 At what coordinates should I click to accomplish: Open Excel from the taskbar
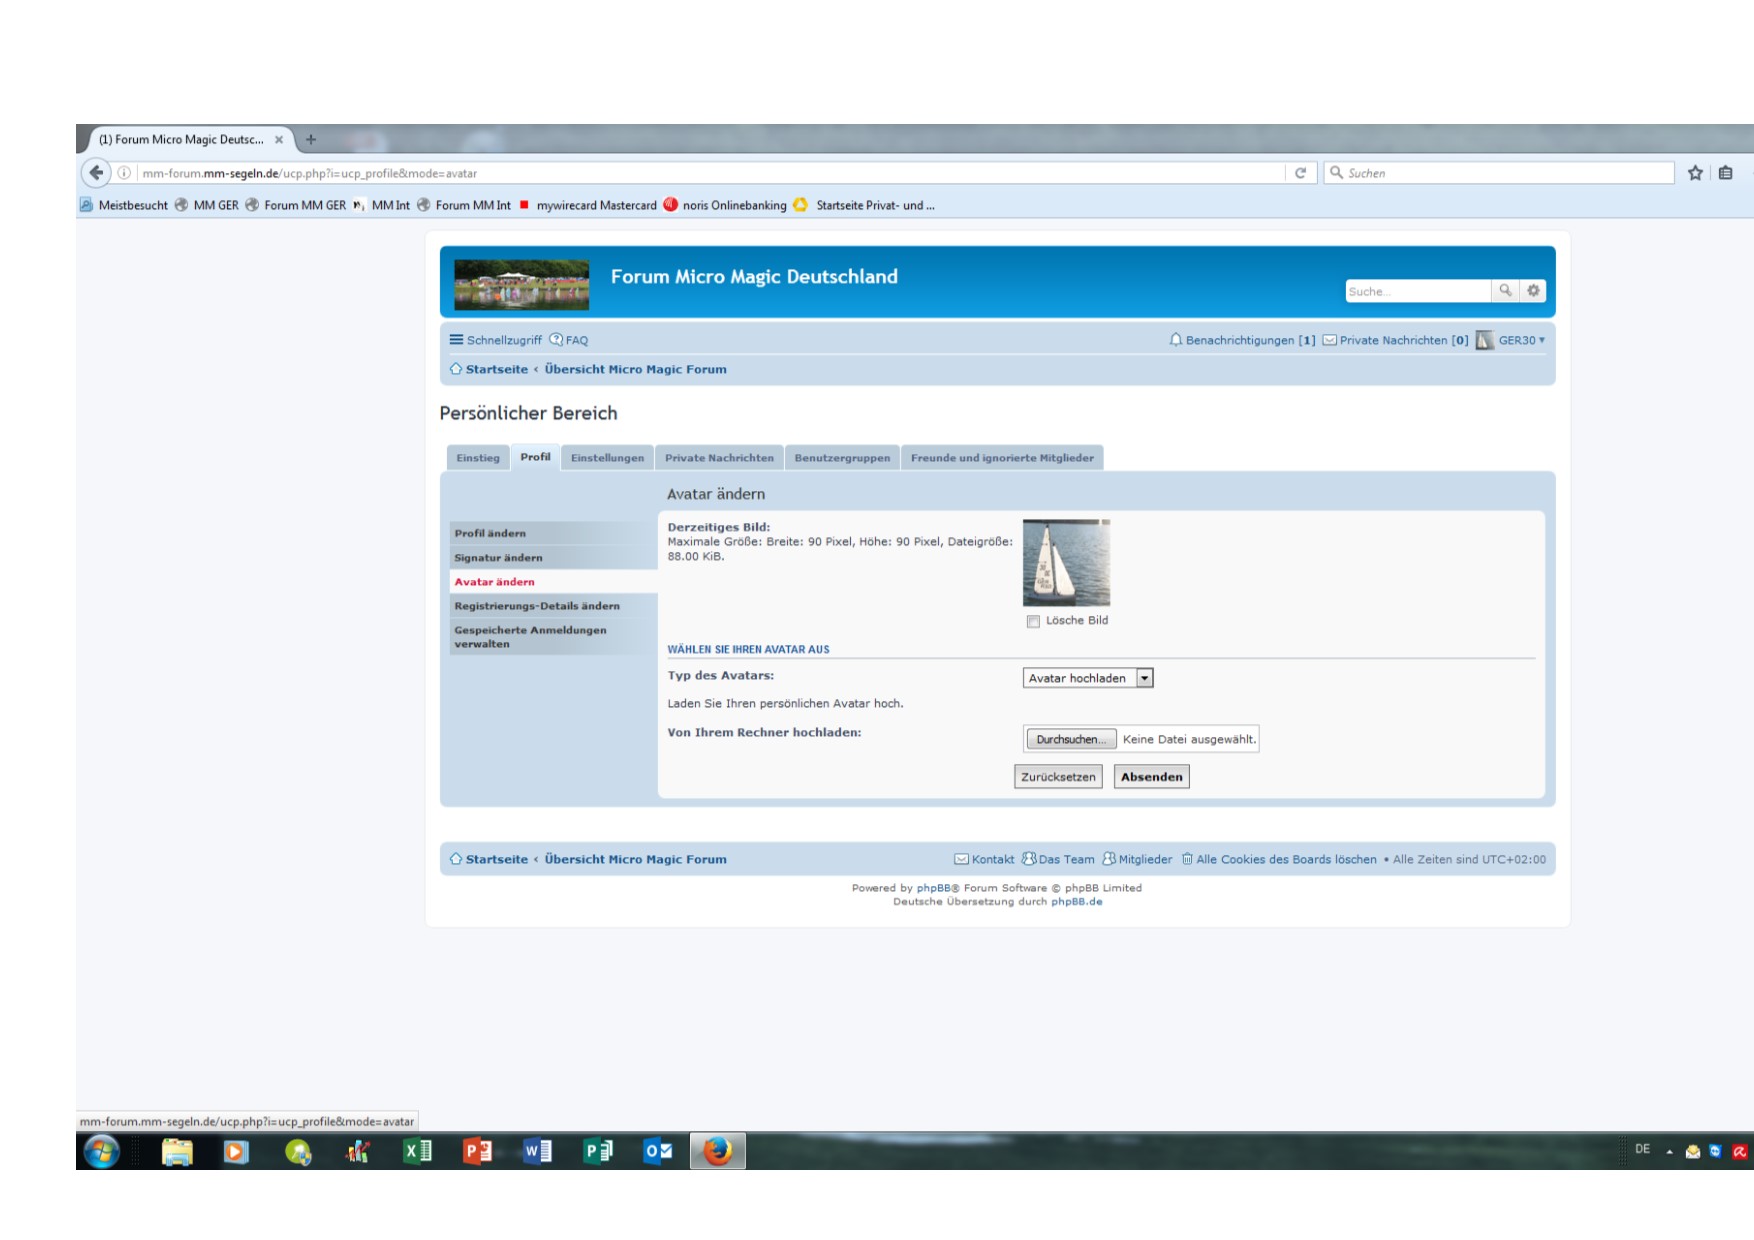(417, 1151)
